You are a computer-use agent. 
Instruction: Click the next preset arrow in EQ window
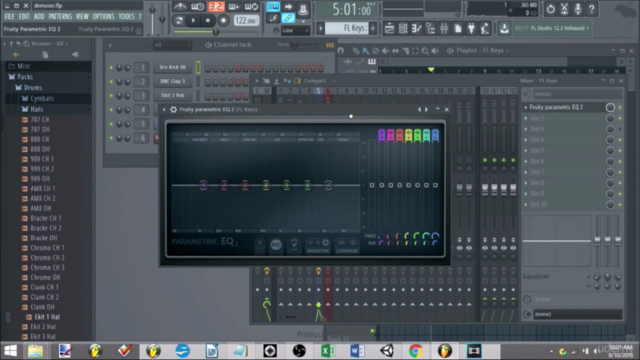(x=427, y=109)
